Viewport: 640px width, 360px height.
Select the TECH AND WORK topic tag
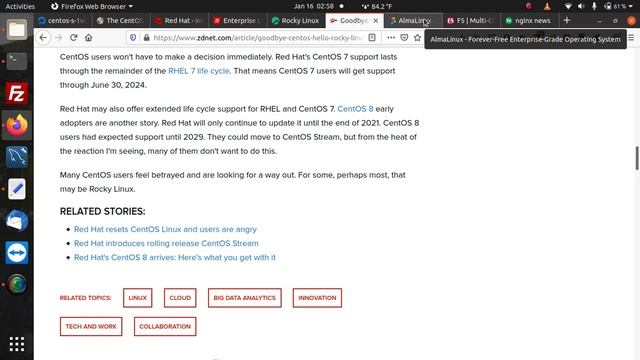pyautogui.click(x=91, y=327)
